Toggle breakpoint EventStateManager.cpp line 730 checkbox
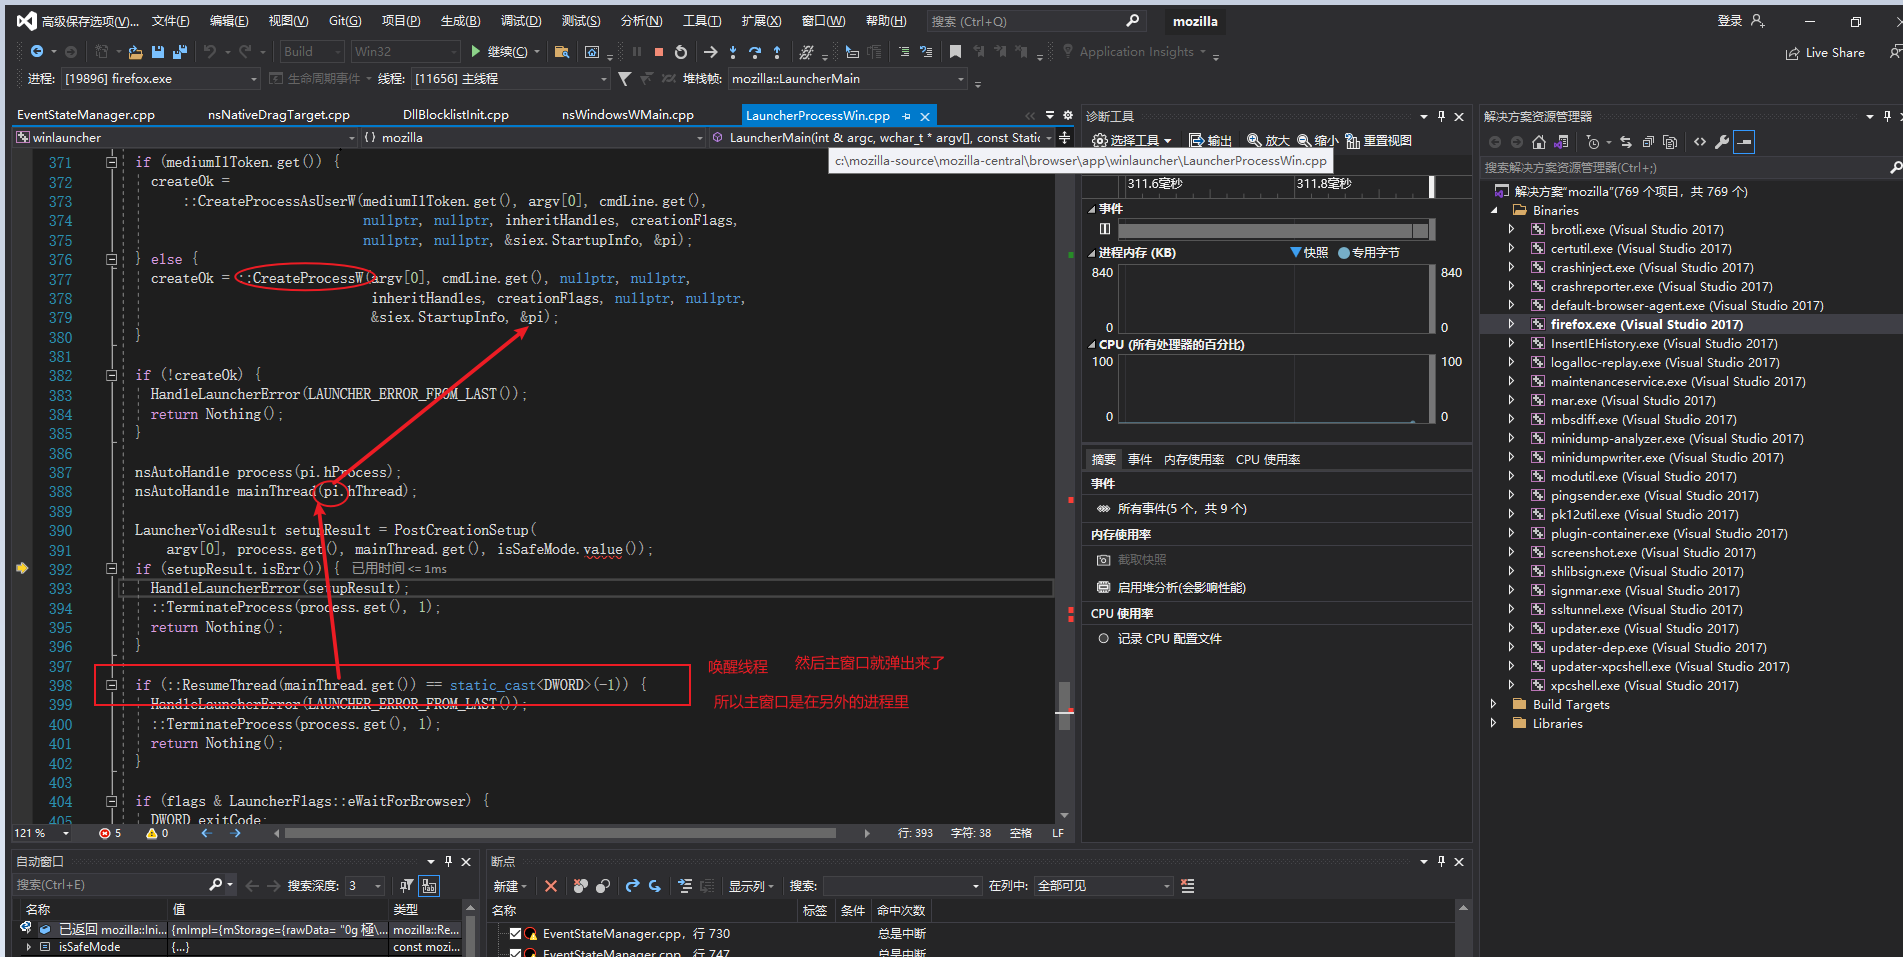Viewport: 1903px width, 957px height. coord(515,934)
